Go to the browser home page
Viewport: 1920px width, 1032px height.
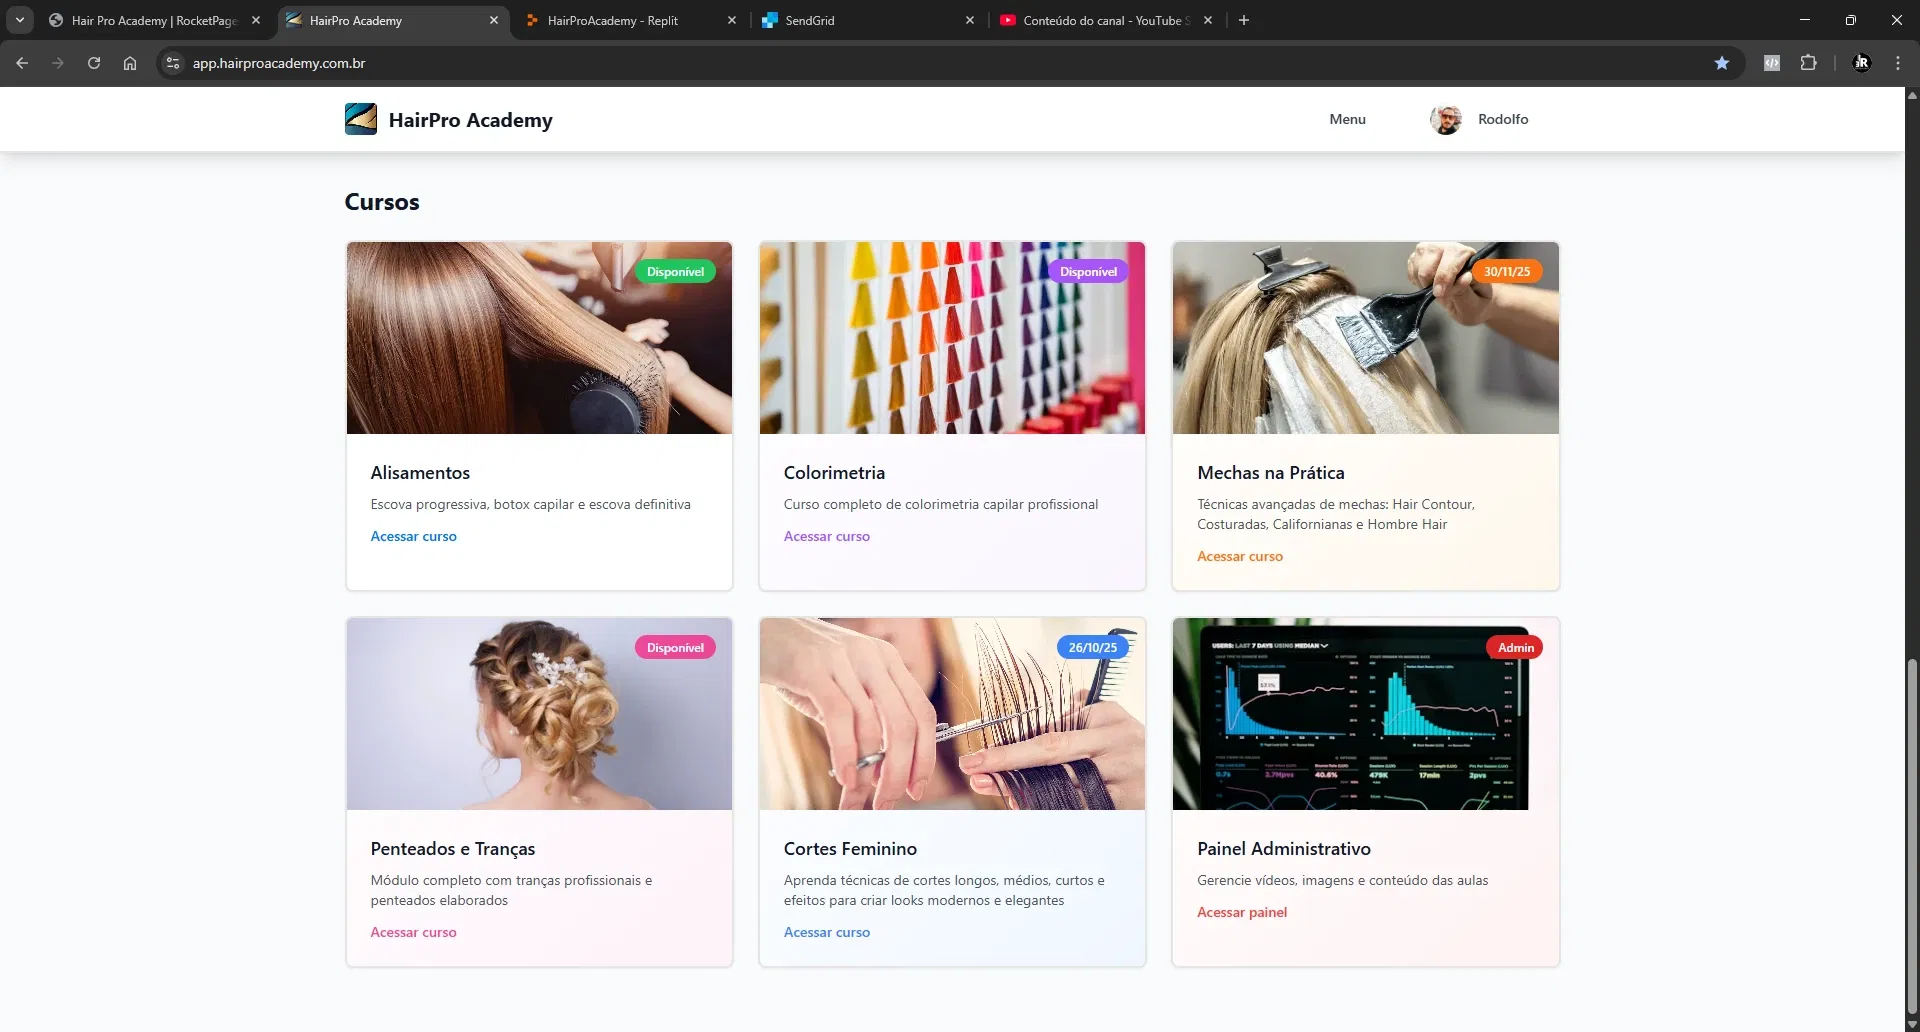[130, 63]
